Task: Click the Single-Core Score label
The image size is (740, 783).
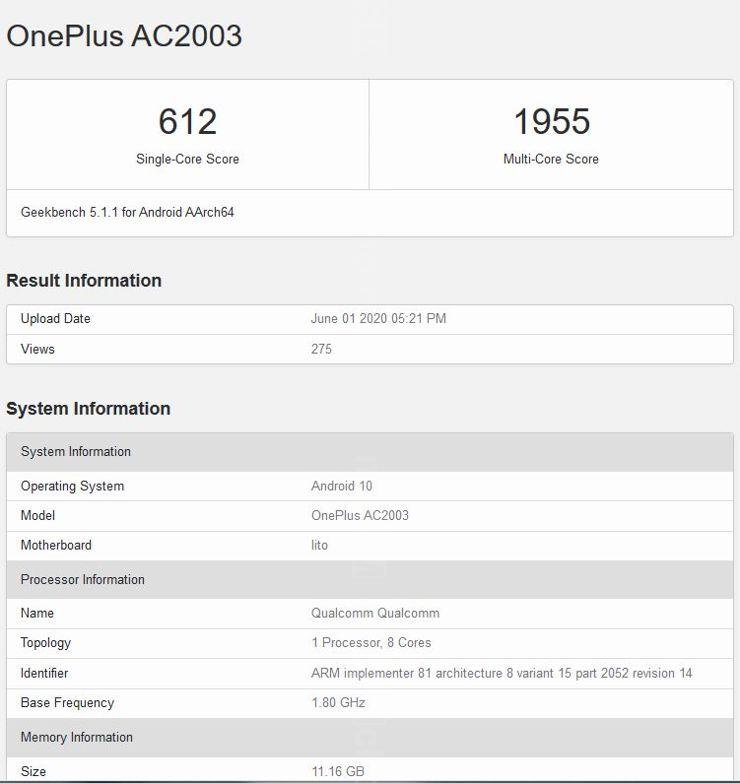Action: [188, 159]
